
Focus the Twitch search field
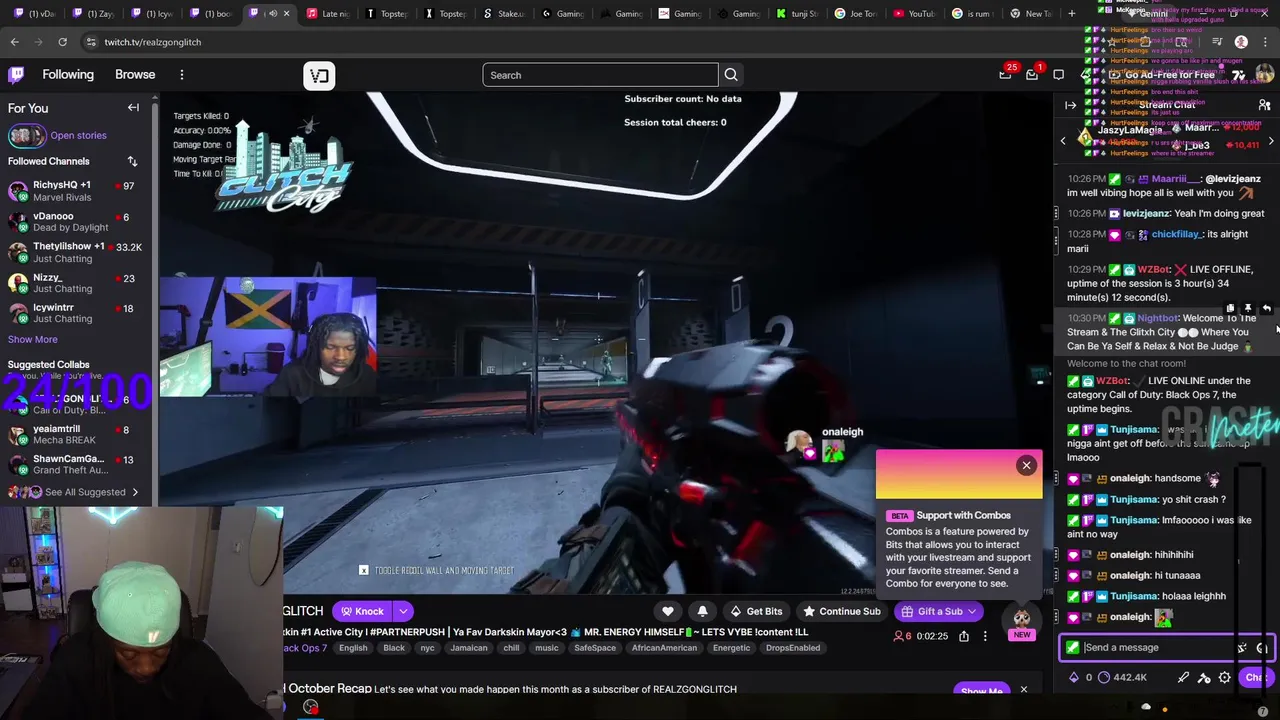tap(600, 75)
